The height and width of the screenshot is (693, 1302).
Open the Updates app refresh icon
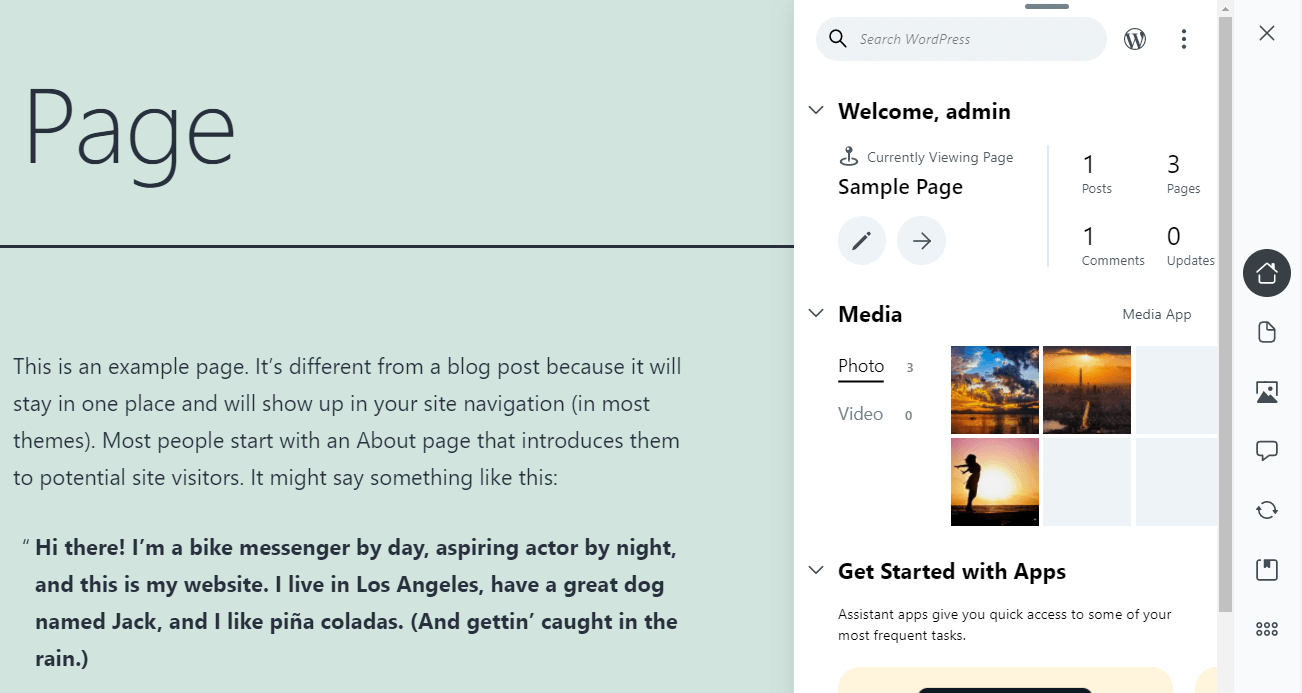point(1266,510)
